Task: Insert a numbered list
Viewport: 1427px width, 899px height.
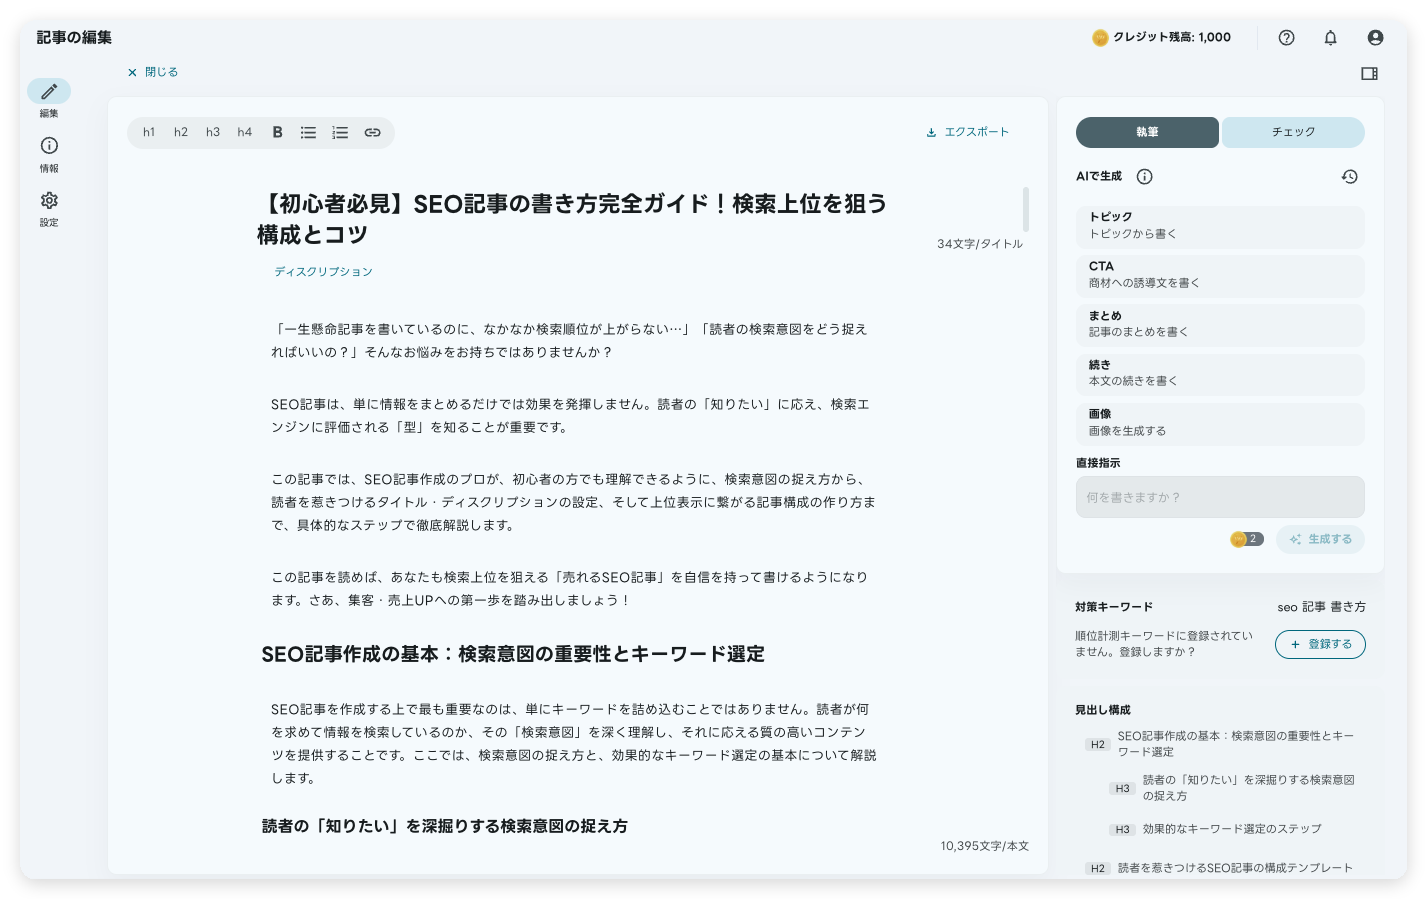Action: coord(340,132)
